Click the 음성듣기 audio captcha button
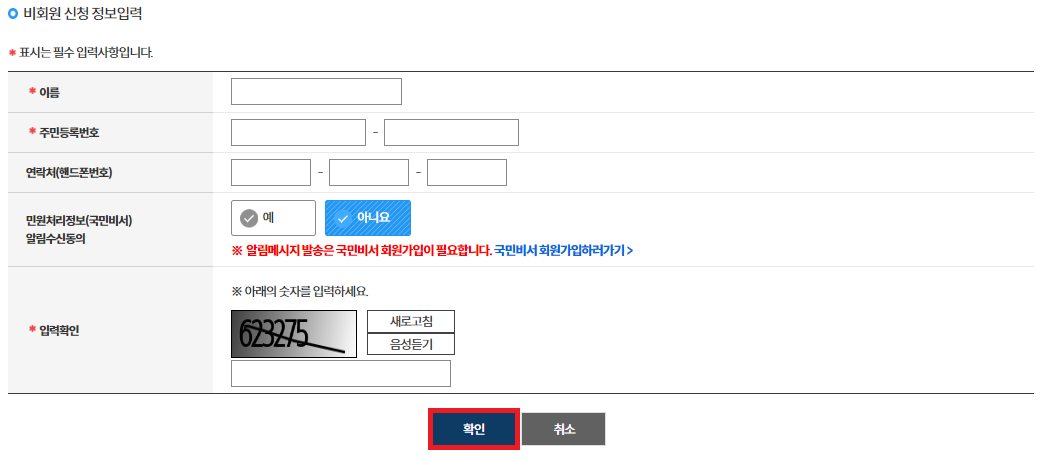Image resolution: width=1048 pixels, height=460 pixels. [411, 344]
